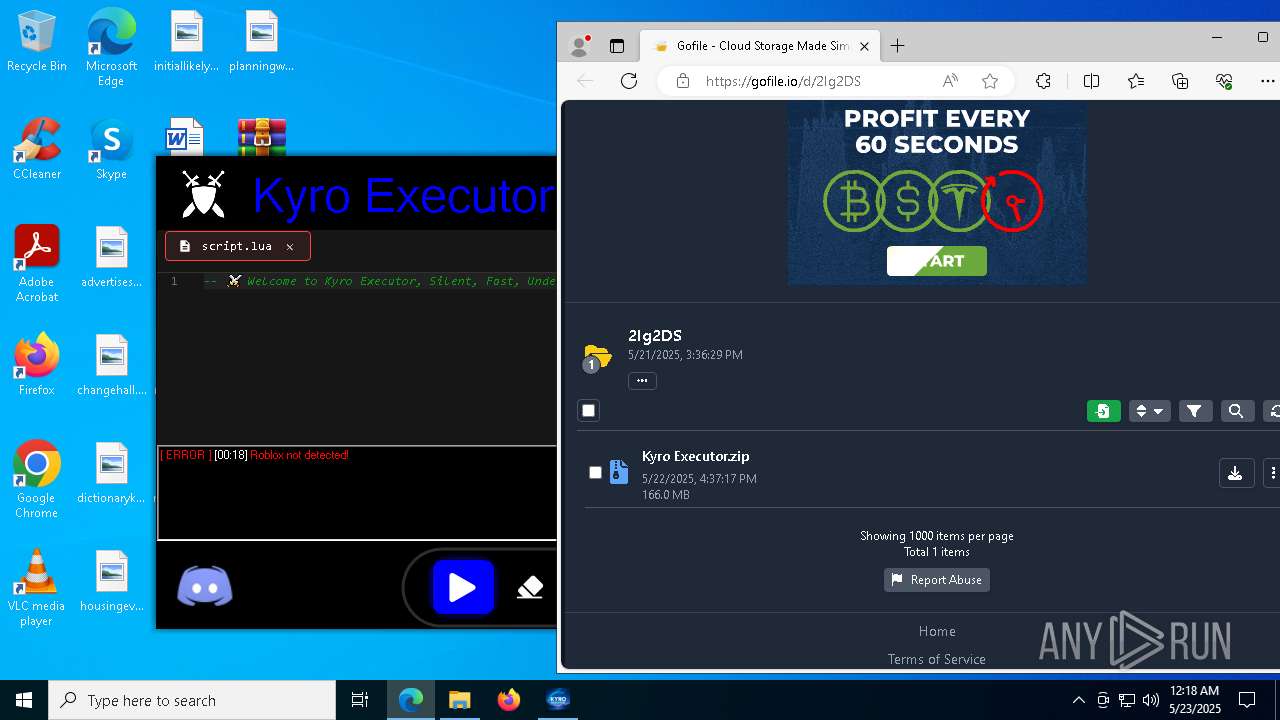This screenshot has width=1280, height=720.
Task: Open Edge browser essentials heart icon
Action: pos(1224,81)
